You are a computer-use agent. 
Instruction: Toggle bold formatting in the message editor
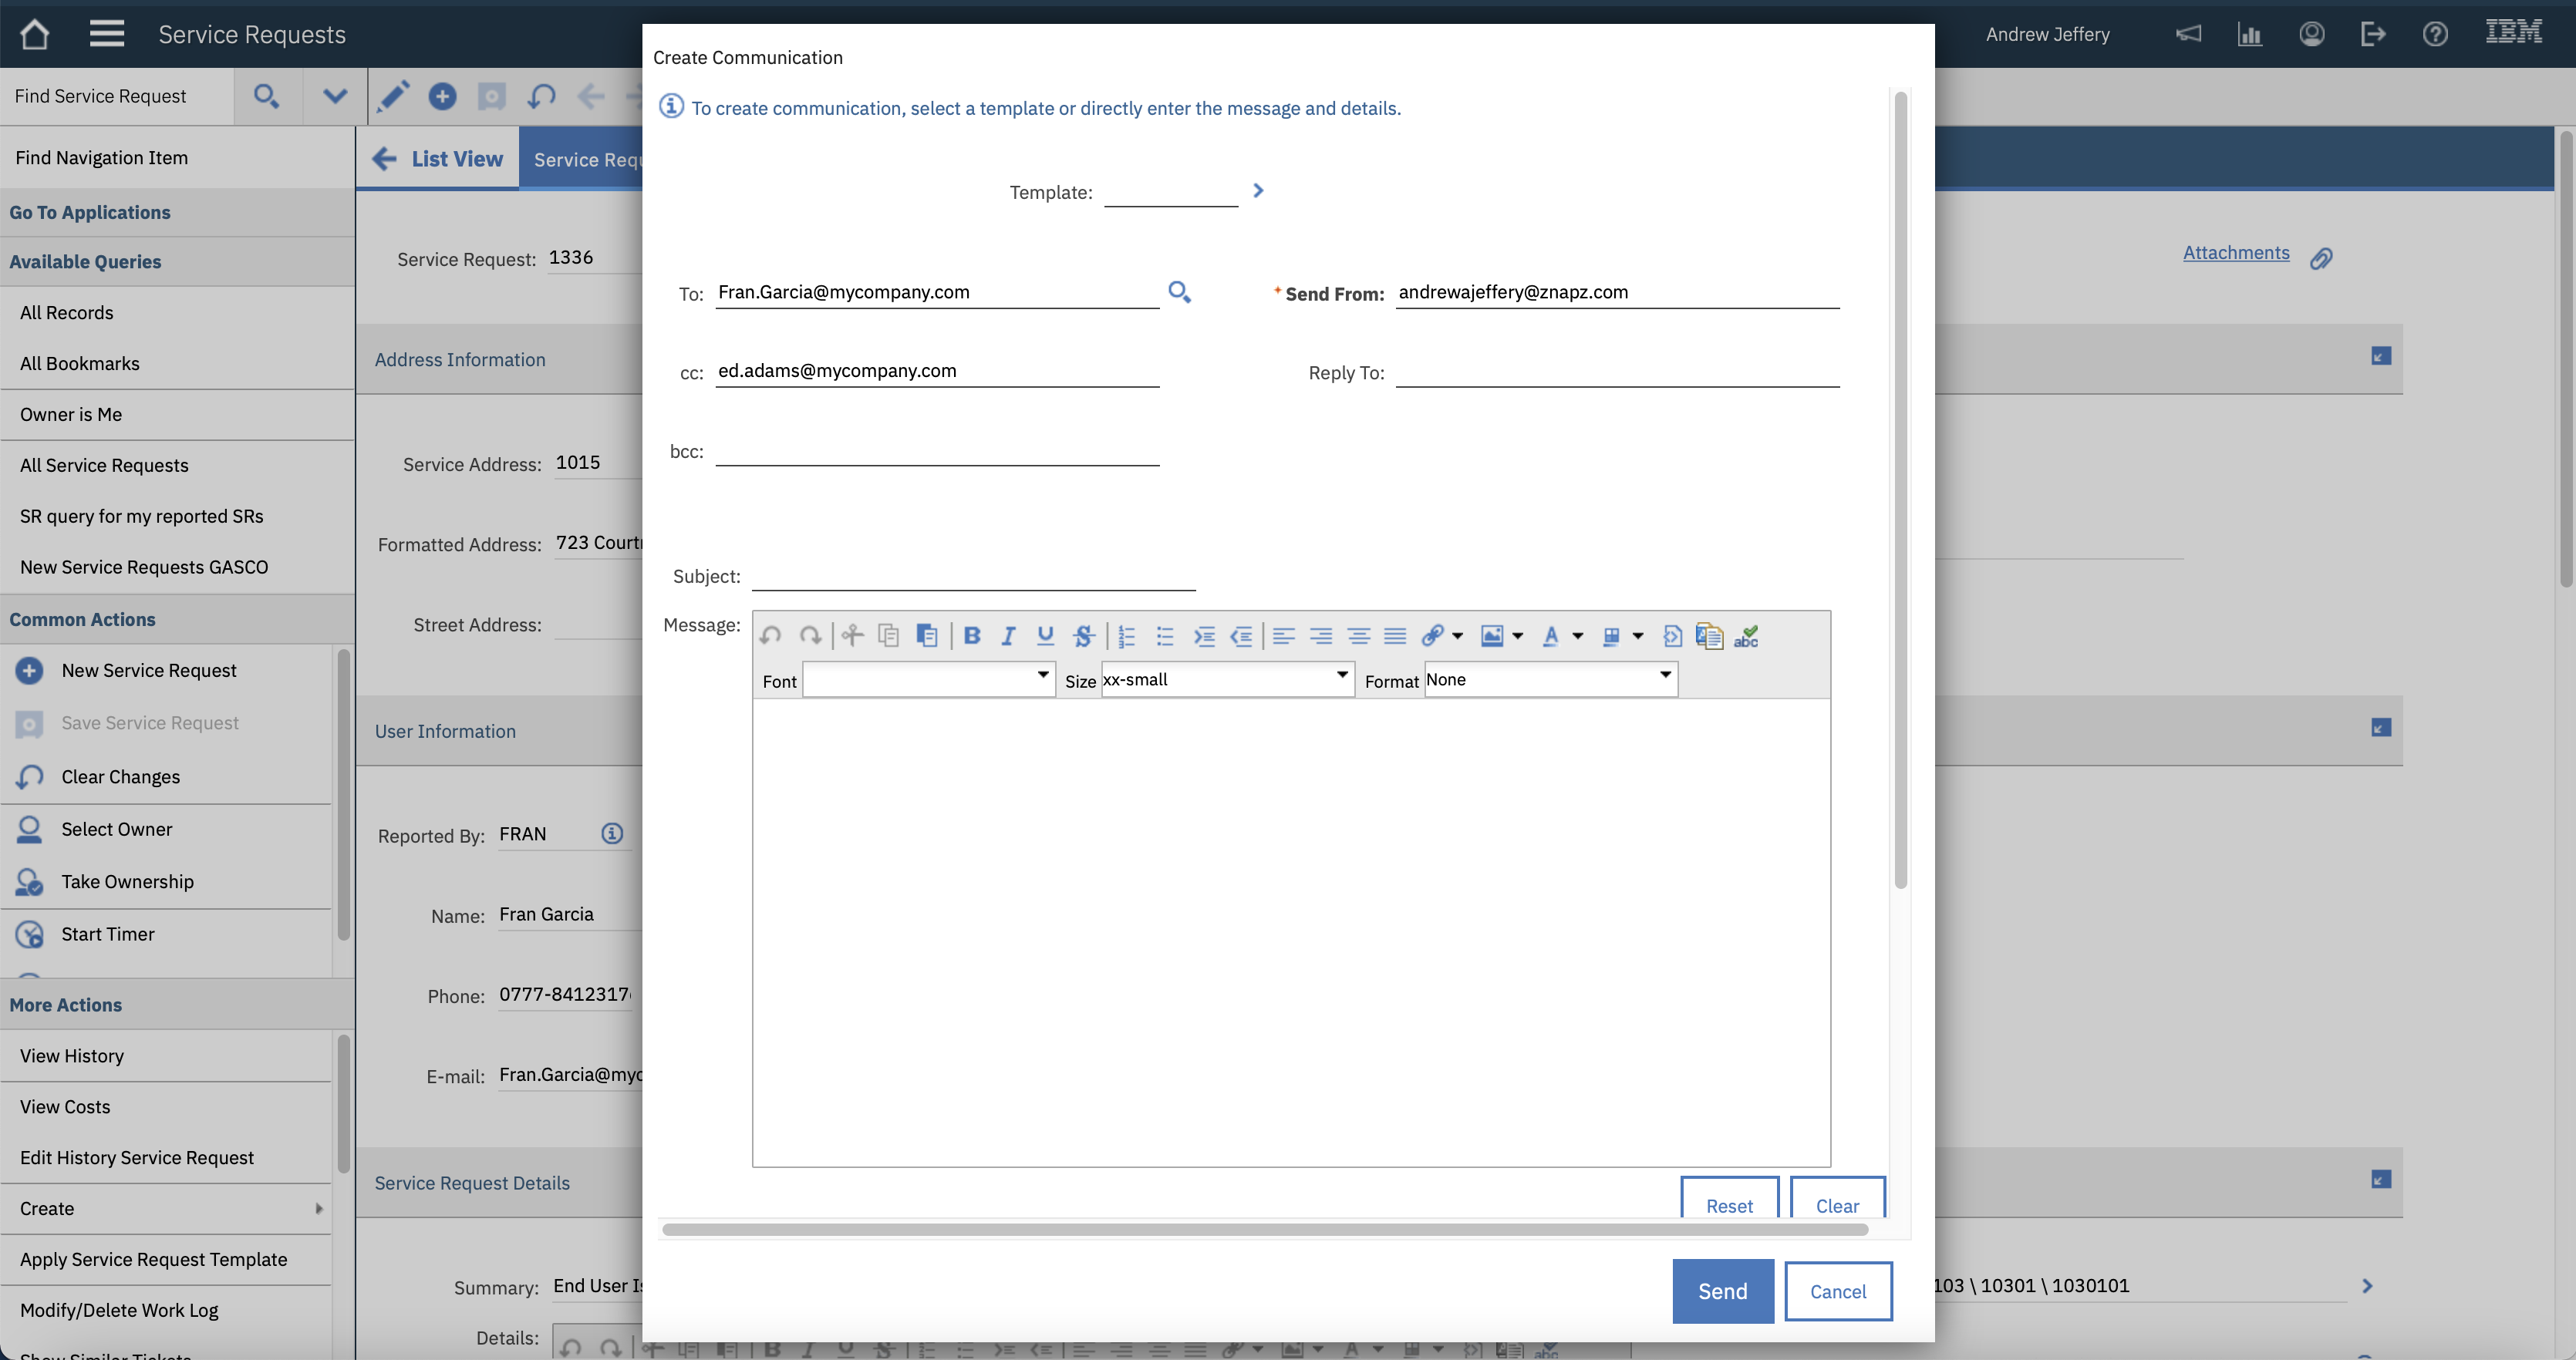click(x=972, y=635)
